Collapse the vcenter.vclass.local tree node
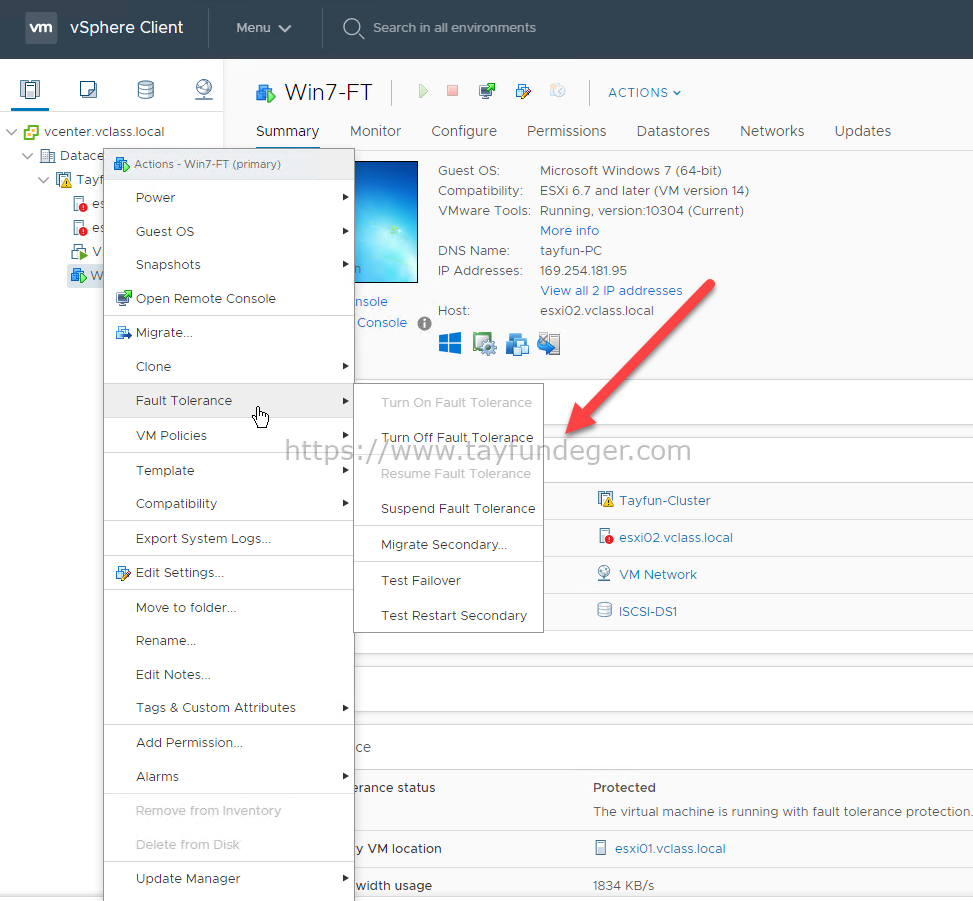 [11, 132]
